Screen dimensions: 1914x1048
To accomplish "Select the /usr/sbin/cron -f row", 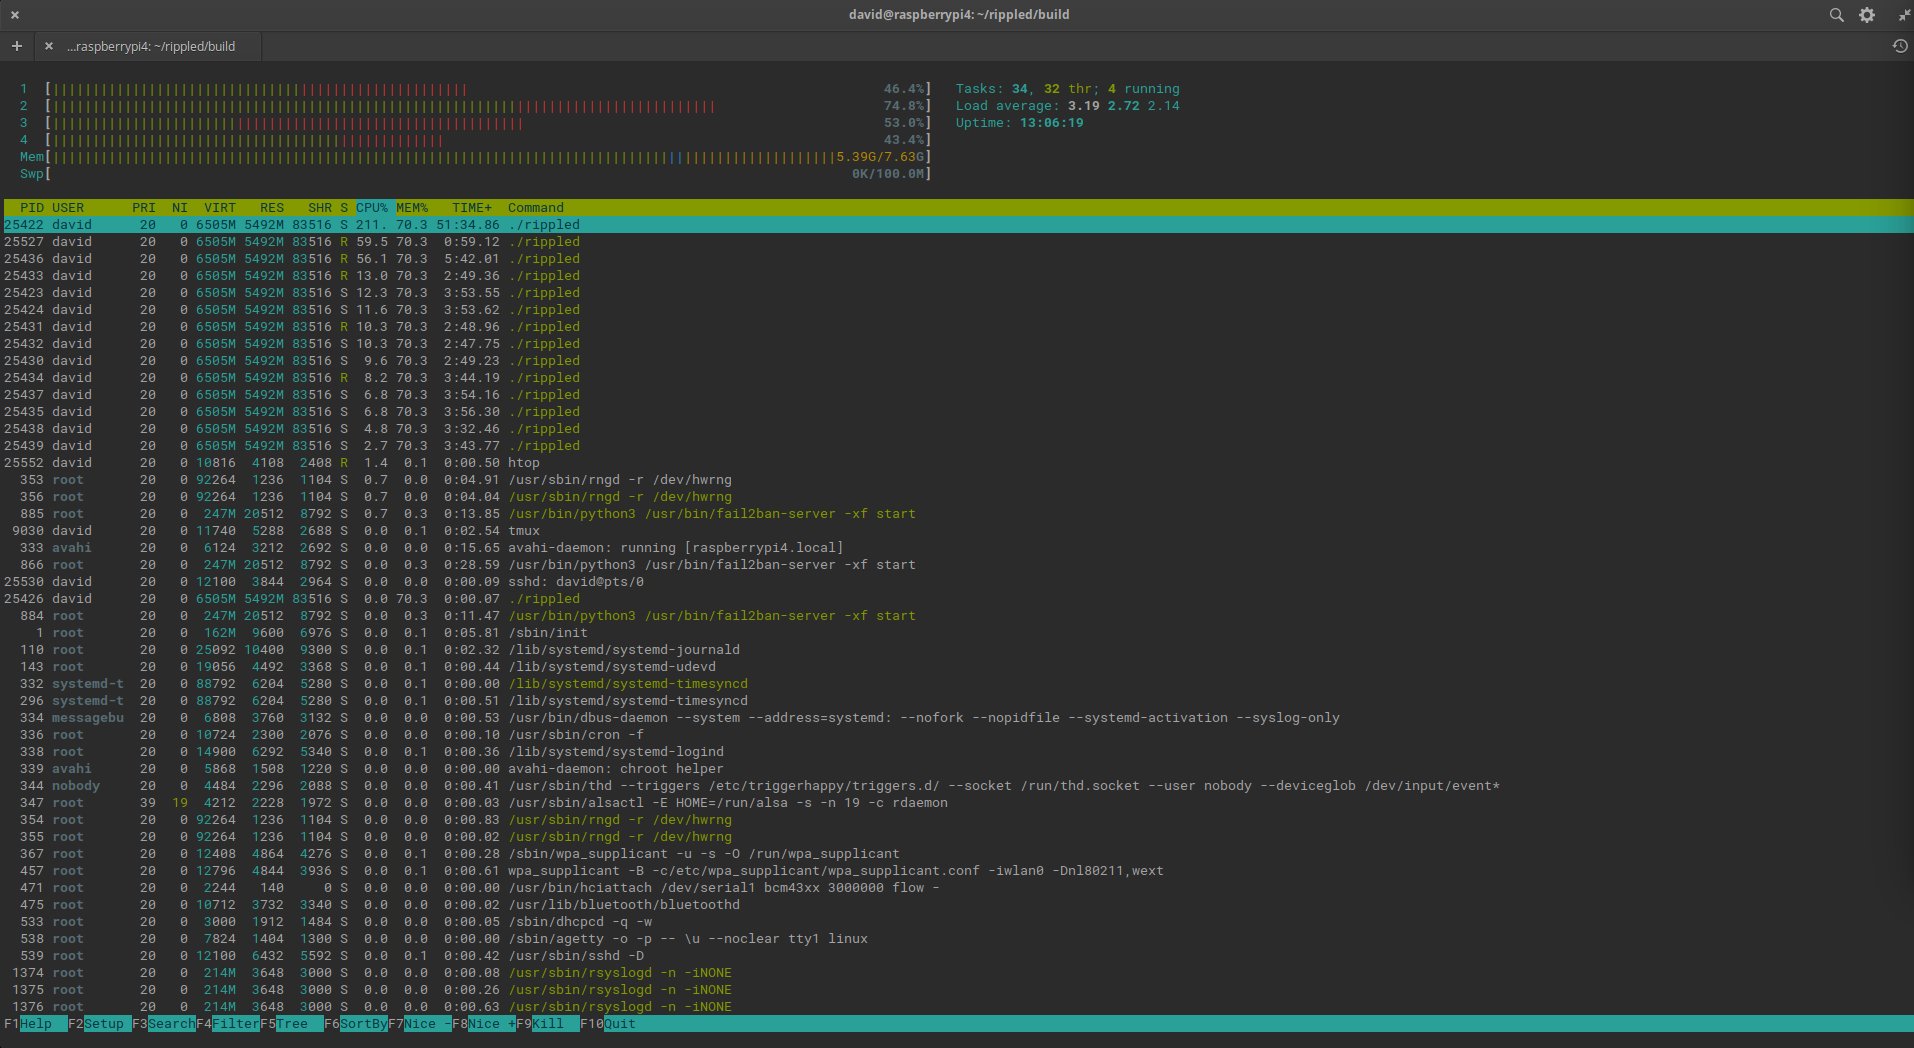I will click(x=957, y=735).
